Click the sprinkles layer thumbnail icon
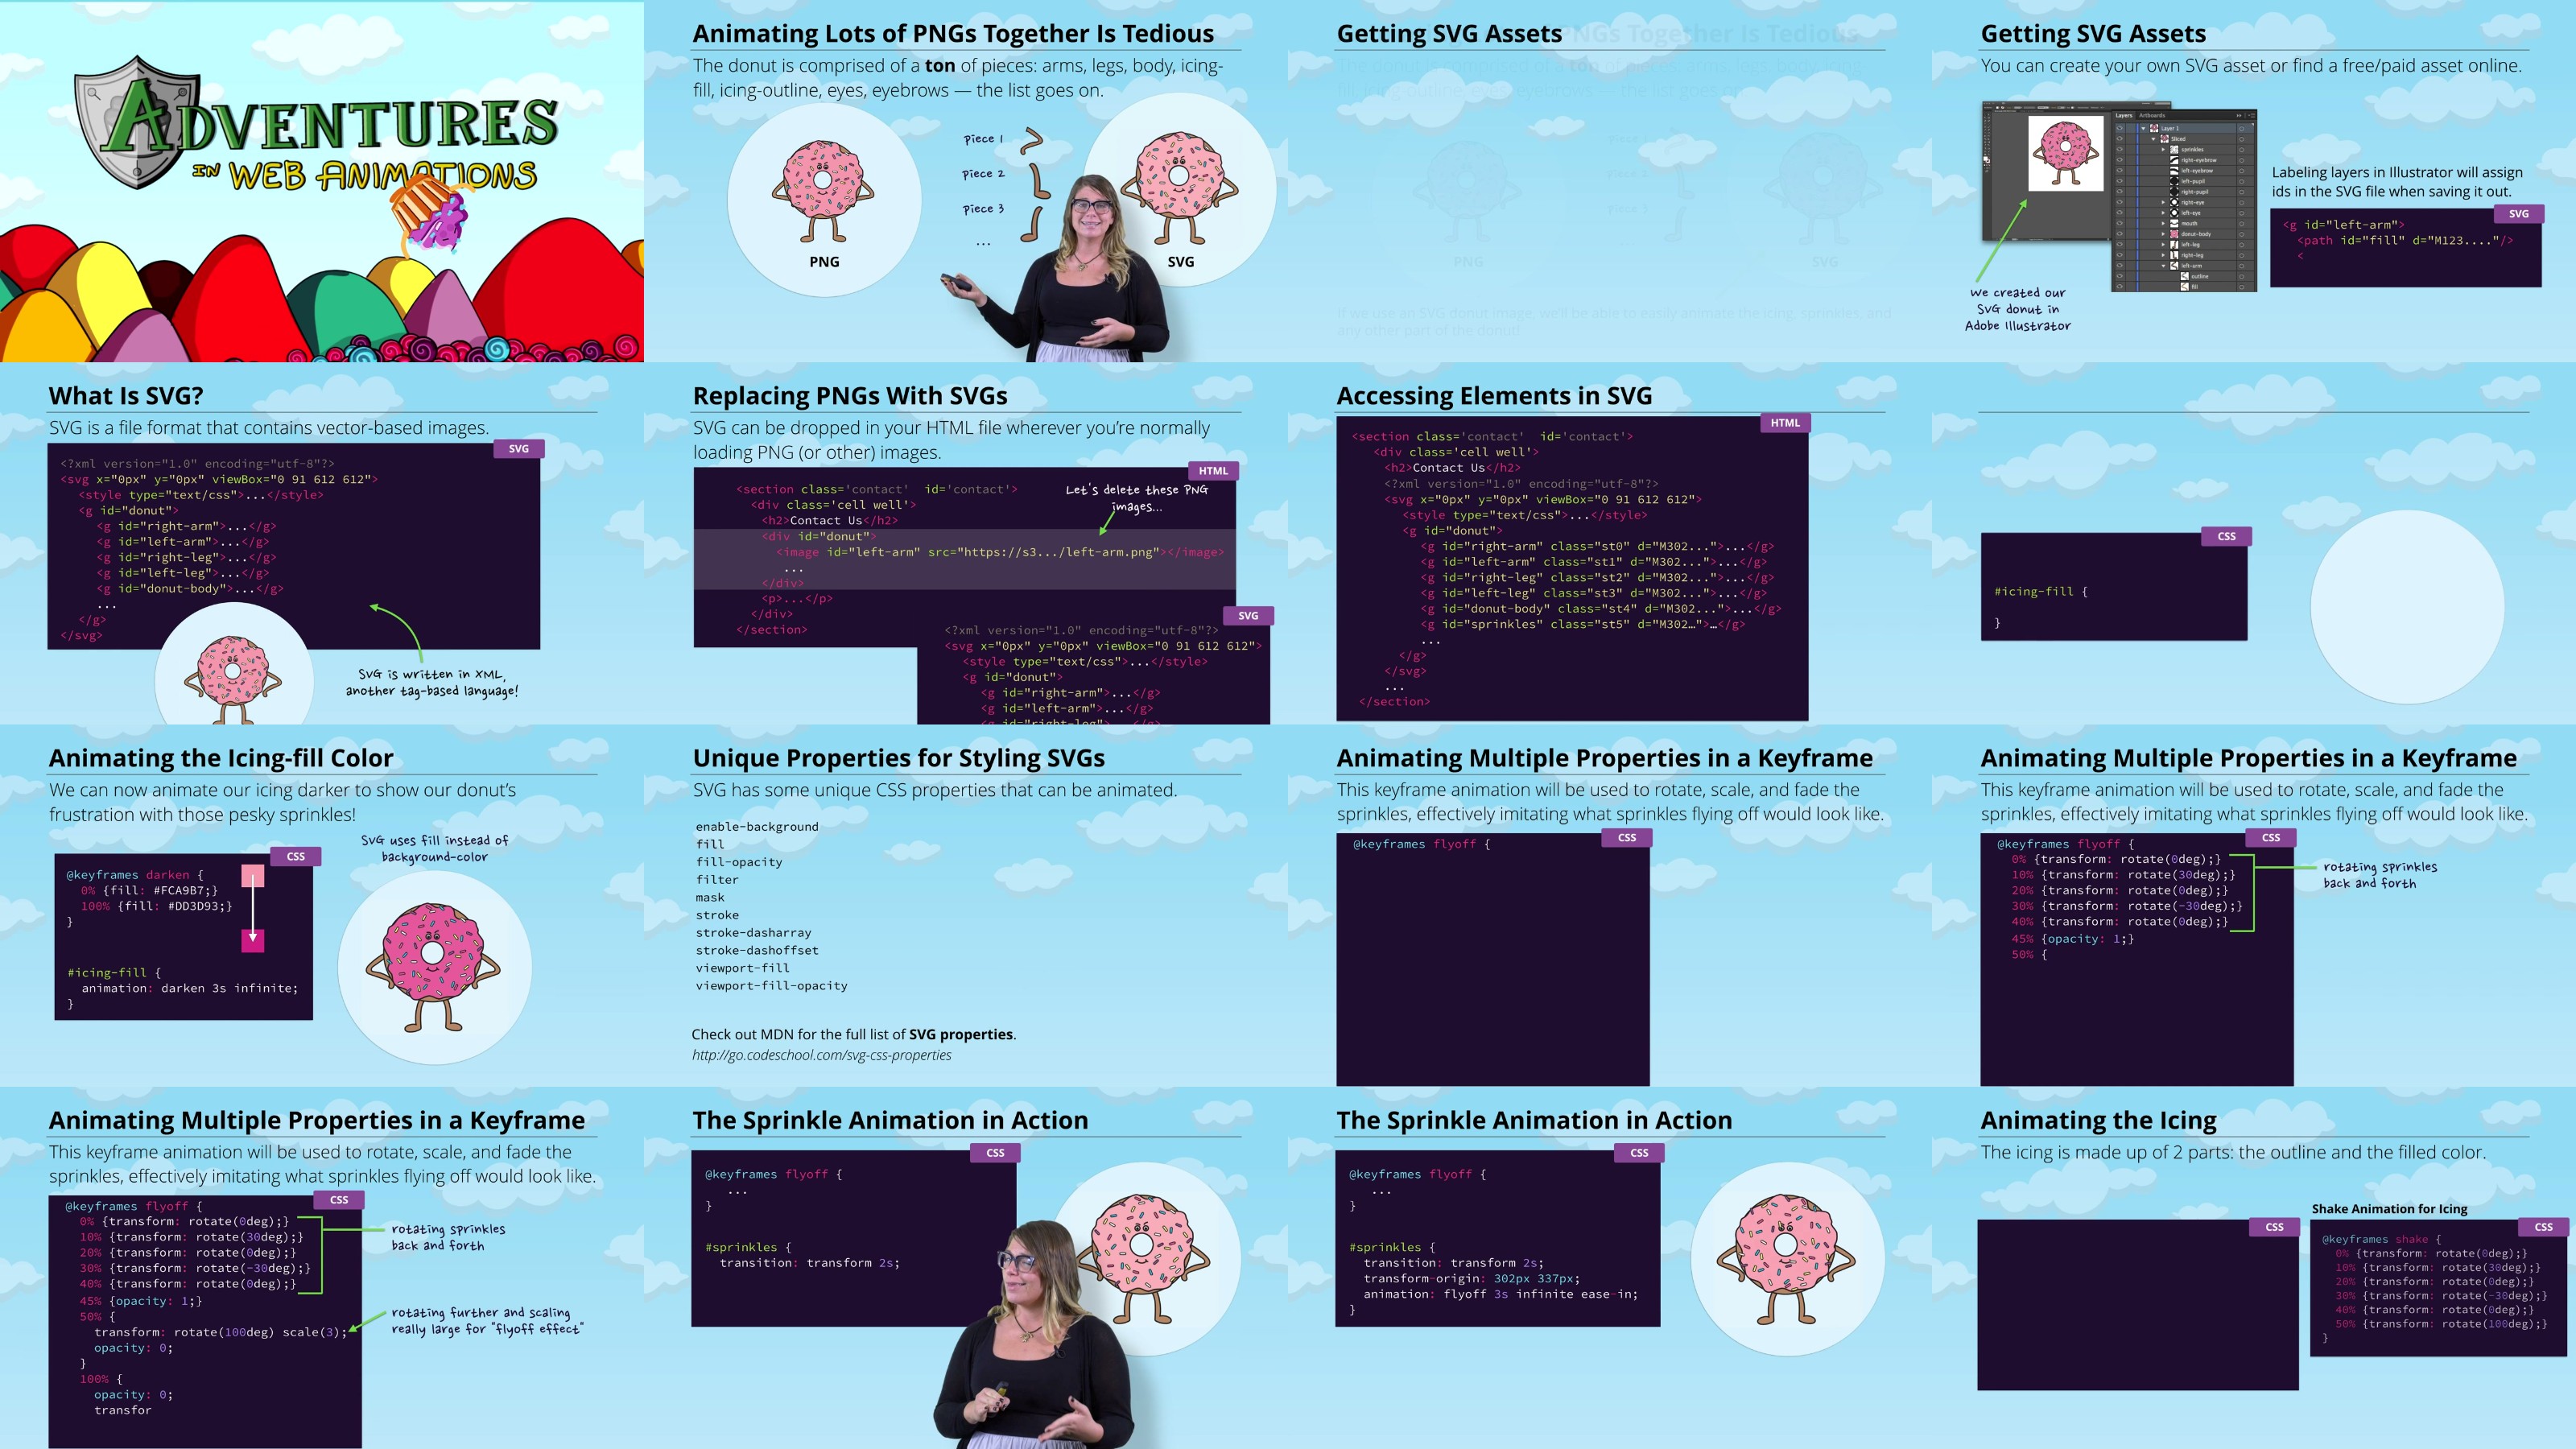Viewport: 2576px width, 1449px height. point(2174,150)
